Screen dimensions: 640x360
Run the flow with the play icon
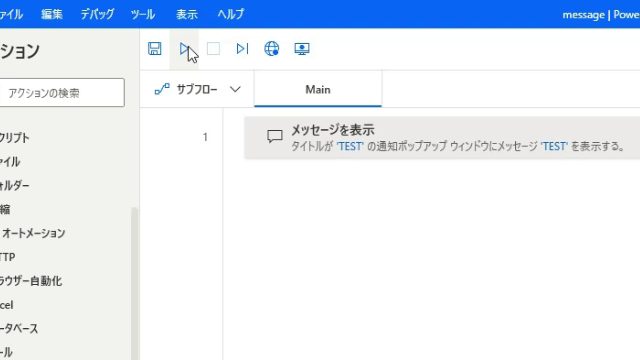pyautogui.click(x=184, y=49)
